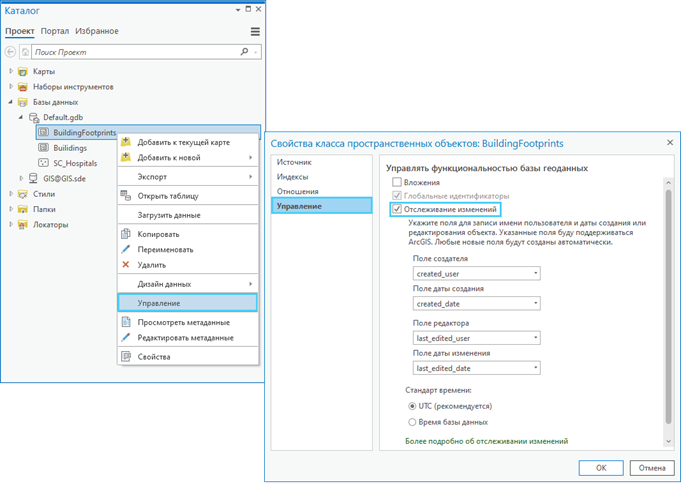Click the Локаторы folder icon
Image resolution: width=681 pixels, height=484 pixels.
pyautogui.click(x=23, y=225)
